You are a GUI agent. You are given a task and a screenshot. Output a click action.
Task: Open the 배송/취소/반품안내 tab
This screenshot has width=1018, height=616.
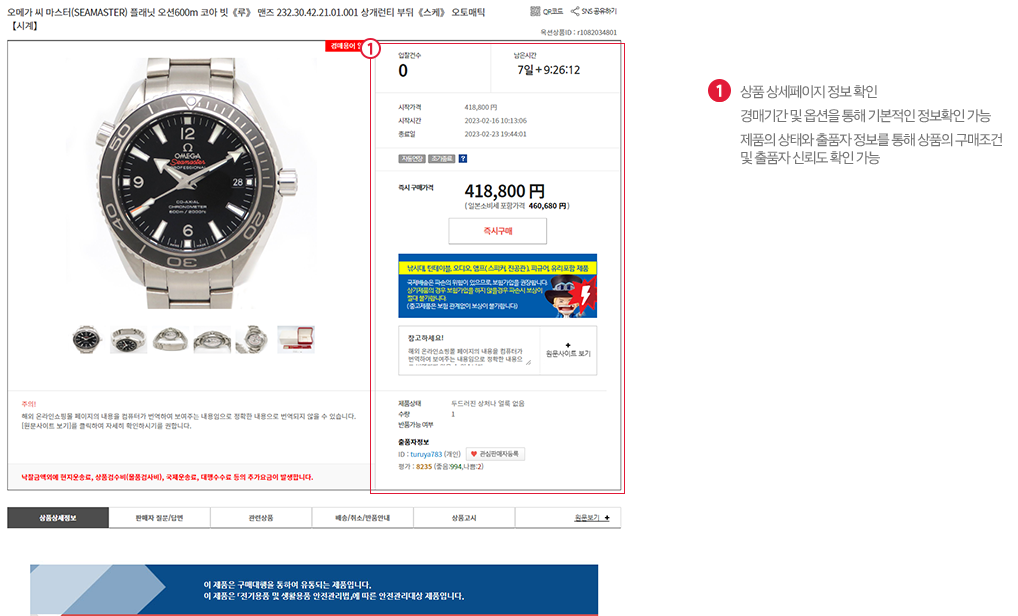(362, 518)
